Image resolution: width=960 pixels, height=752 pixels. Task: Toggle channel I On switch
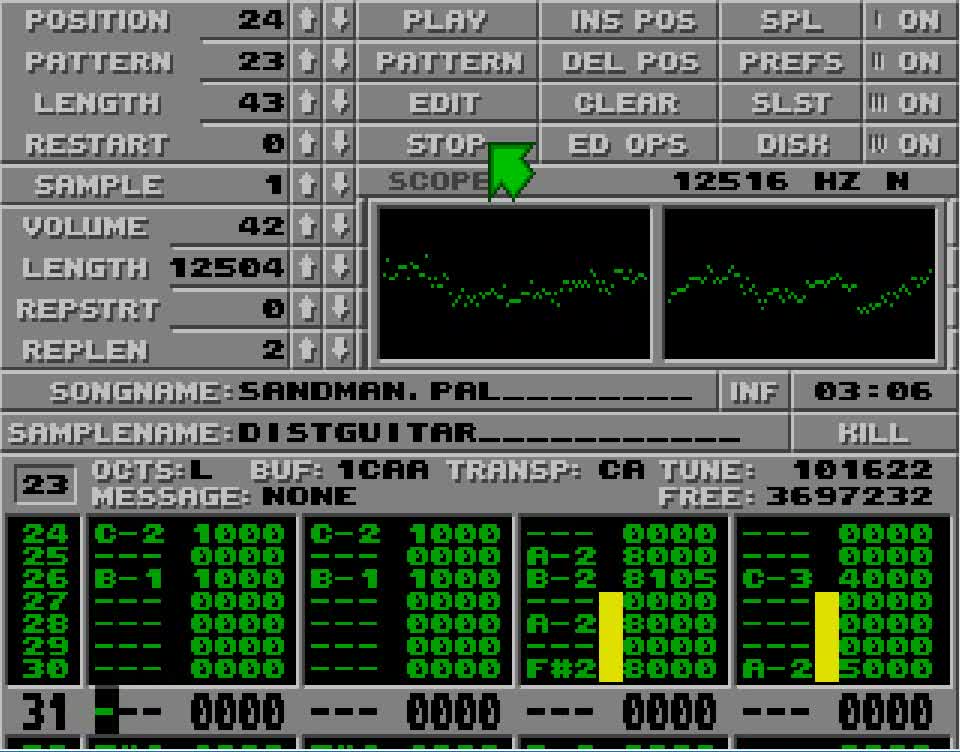click(x=910, y=20)
